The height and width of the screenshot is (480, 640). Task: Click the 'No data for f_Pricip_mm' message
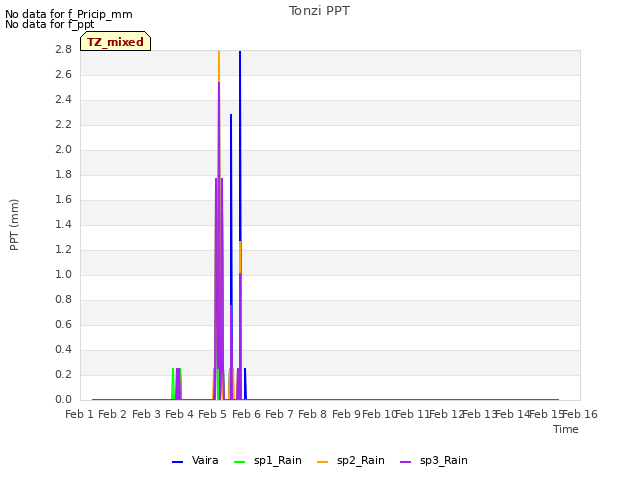[x=69, y=14]
